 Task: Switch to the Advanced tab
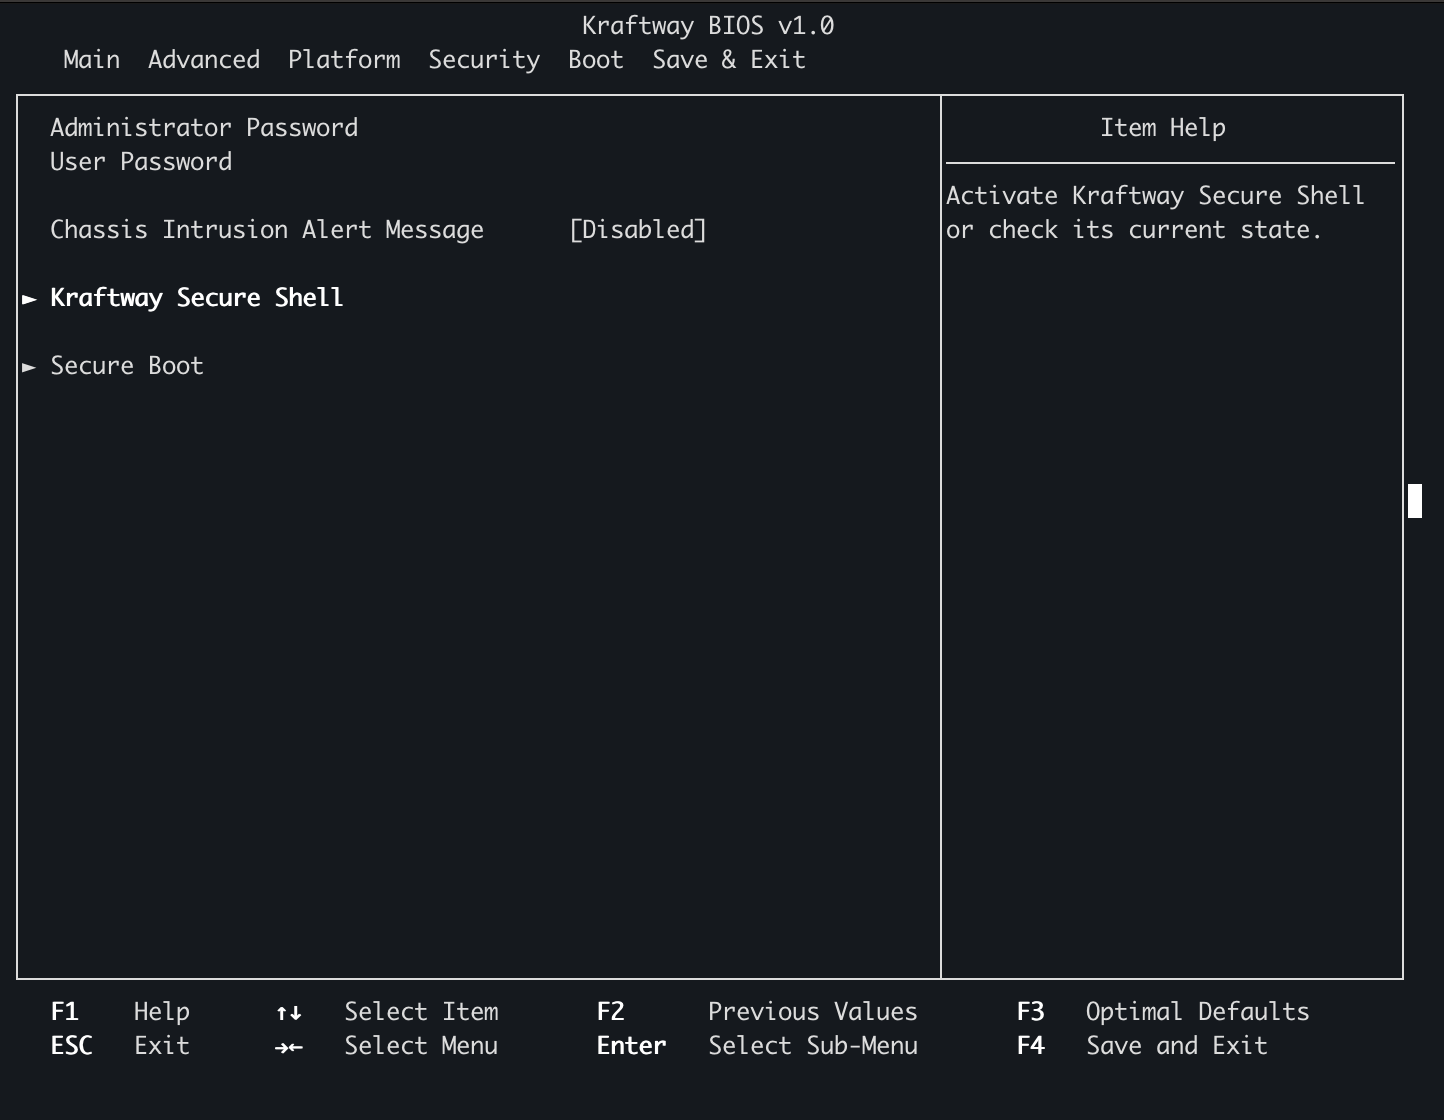click(x=204, y=60)
